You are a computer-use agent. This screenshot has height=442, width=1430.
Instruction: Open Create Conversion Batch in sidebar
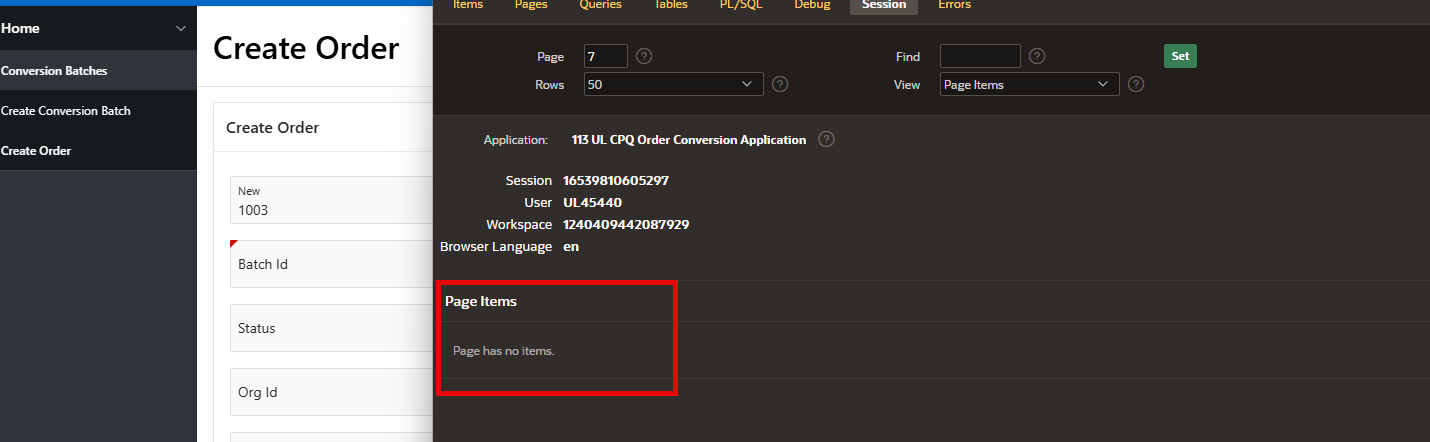point(66,111)
